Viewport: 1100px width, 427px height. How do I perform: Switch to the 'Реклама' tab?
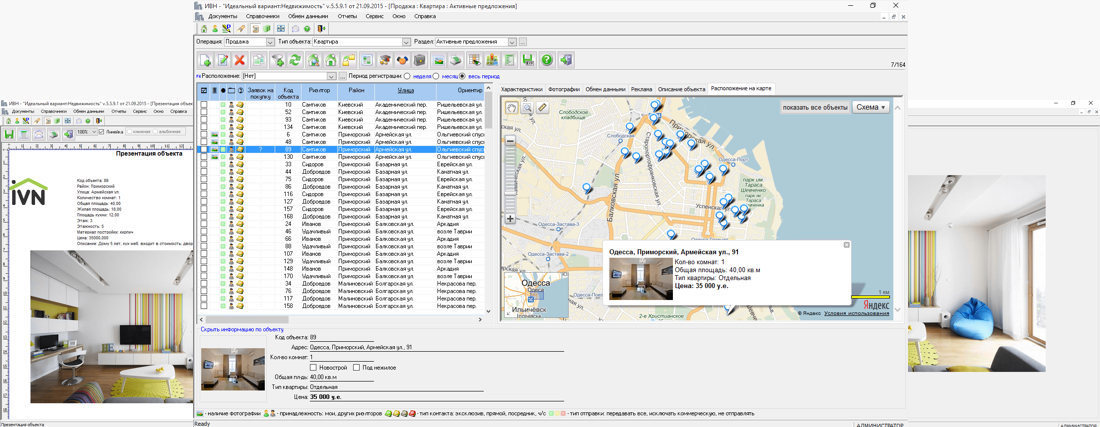tap(641, 89)
